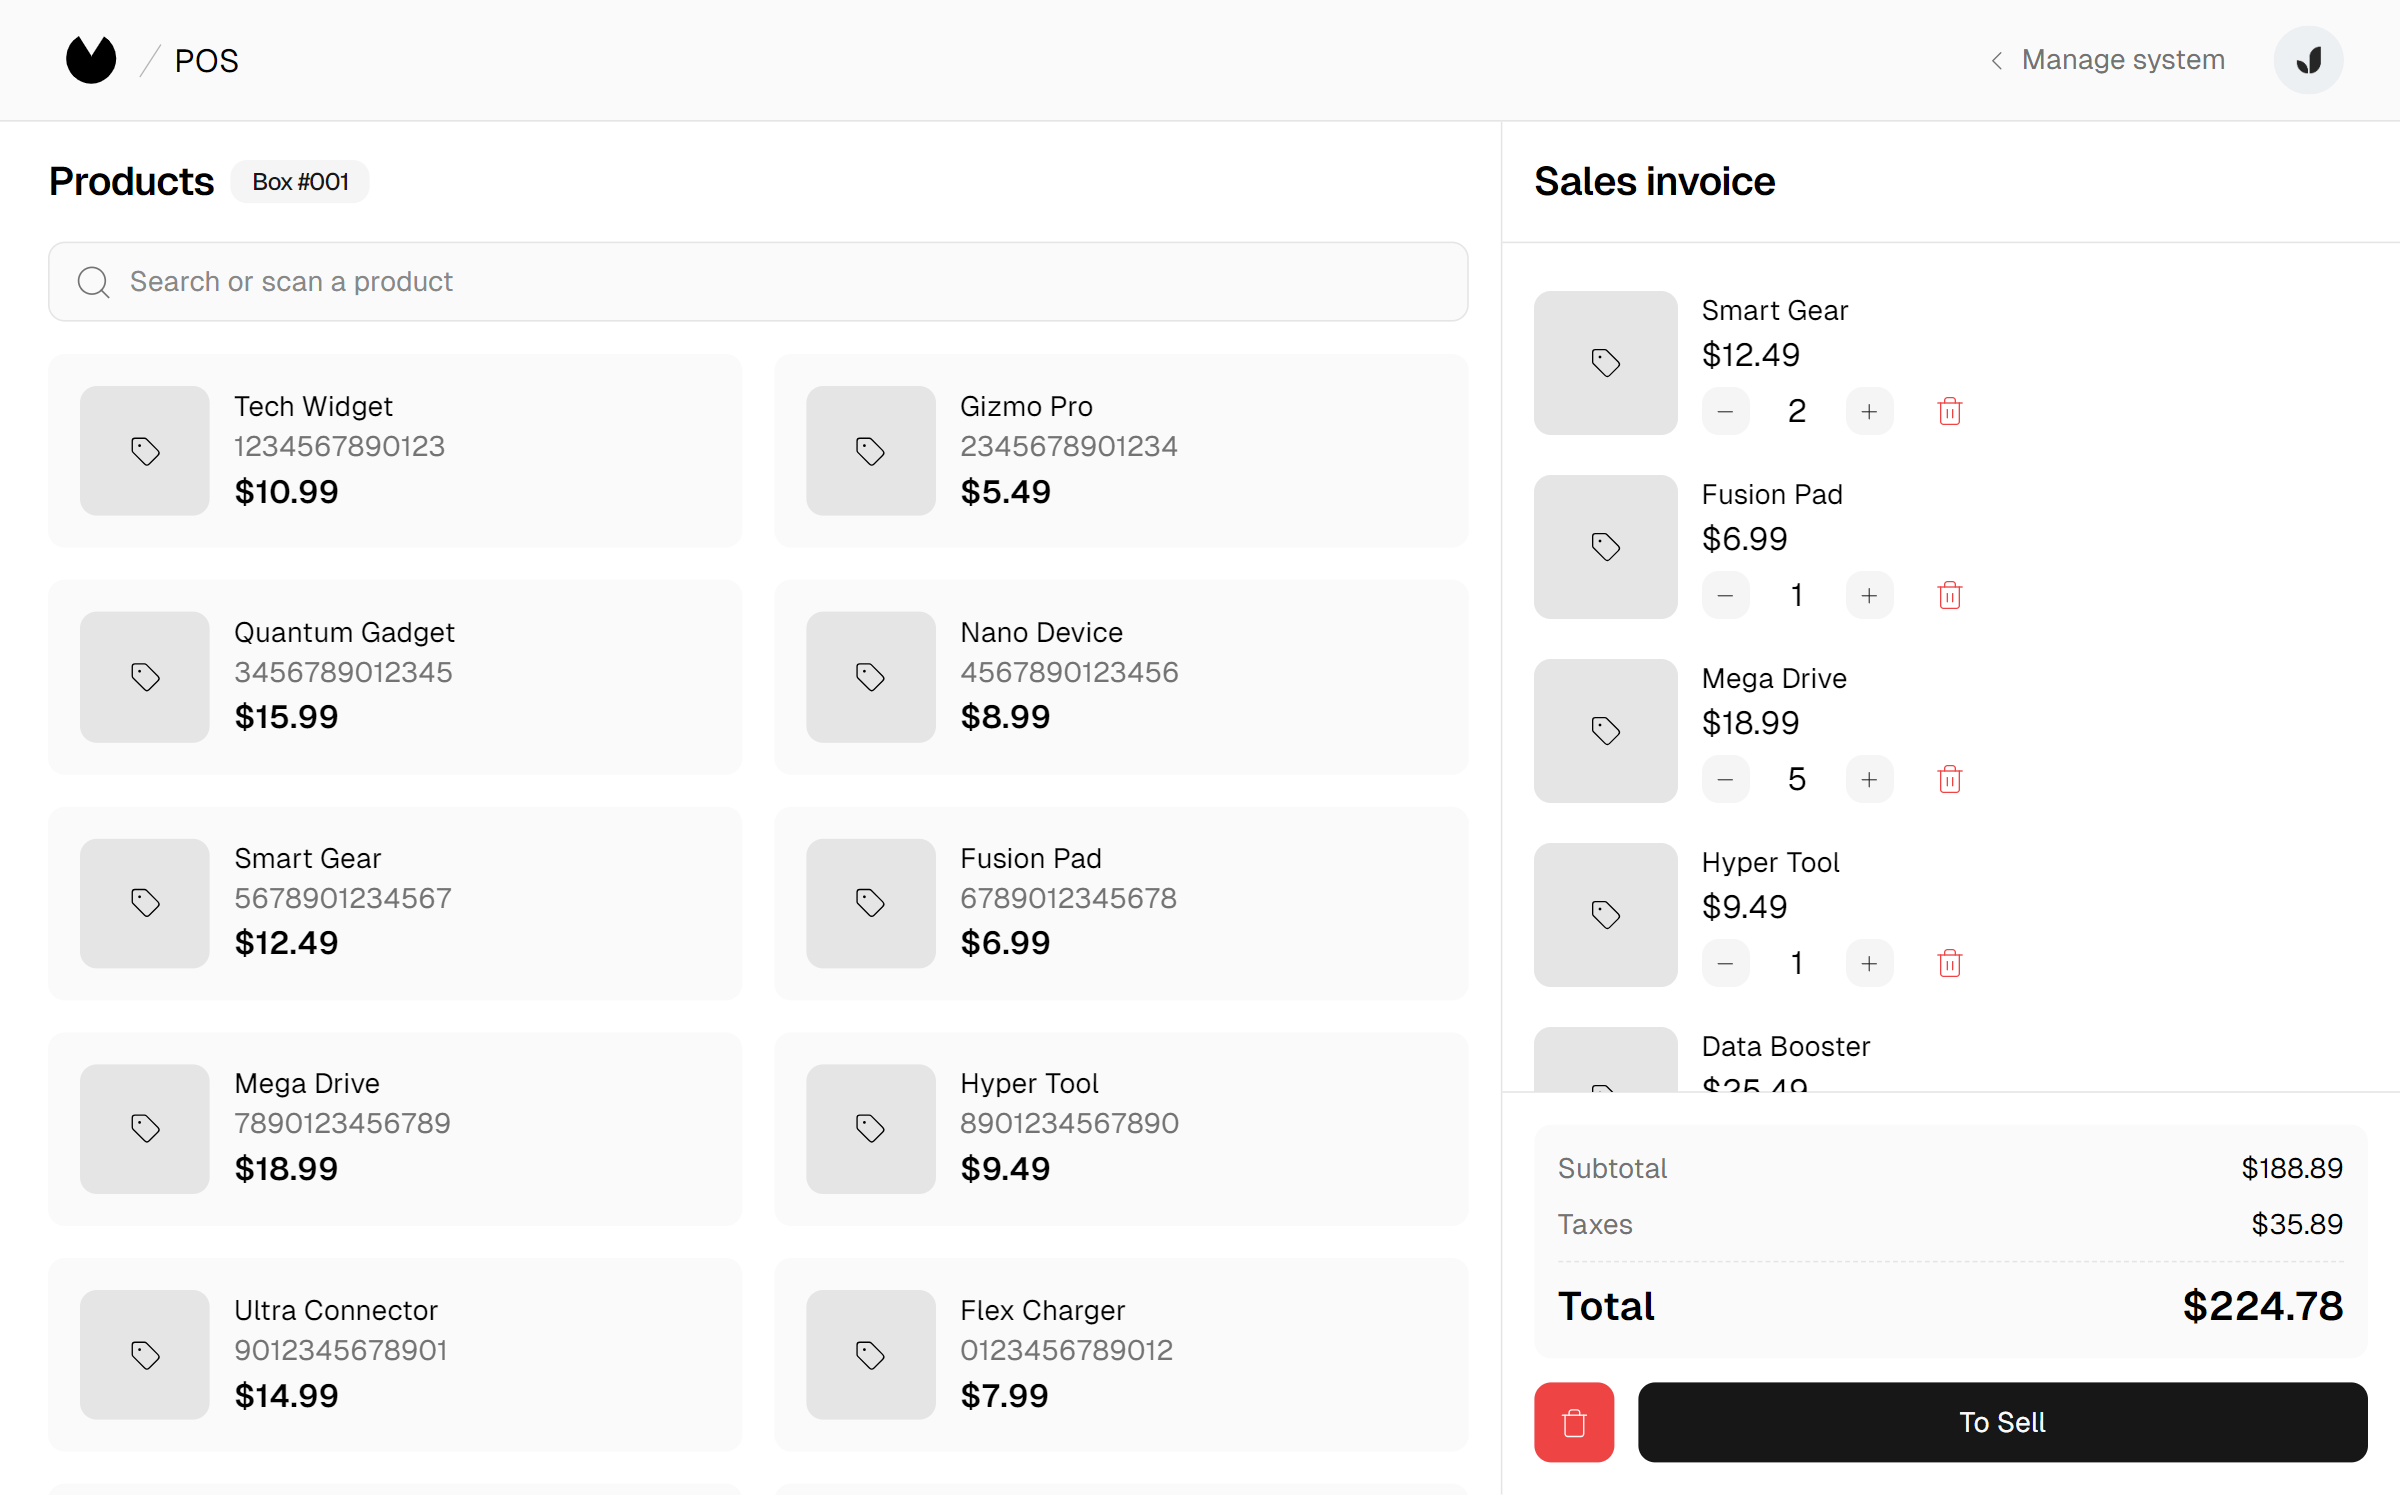Remove Fusion Pad from the invoice
Image resolution: width=2400 pixels, height=1500 pixels.
point(1950,595)
